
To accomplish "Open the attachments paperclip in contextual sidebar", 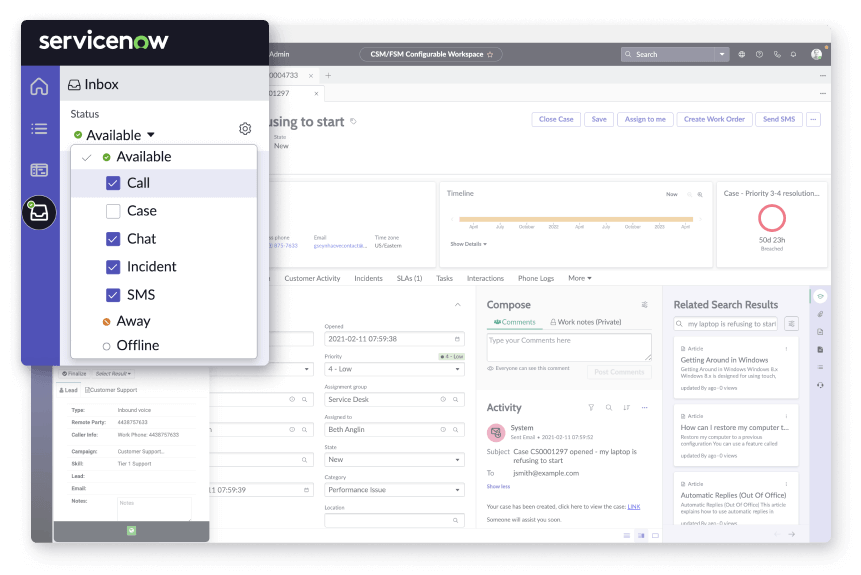I will [x=820, y=314].
